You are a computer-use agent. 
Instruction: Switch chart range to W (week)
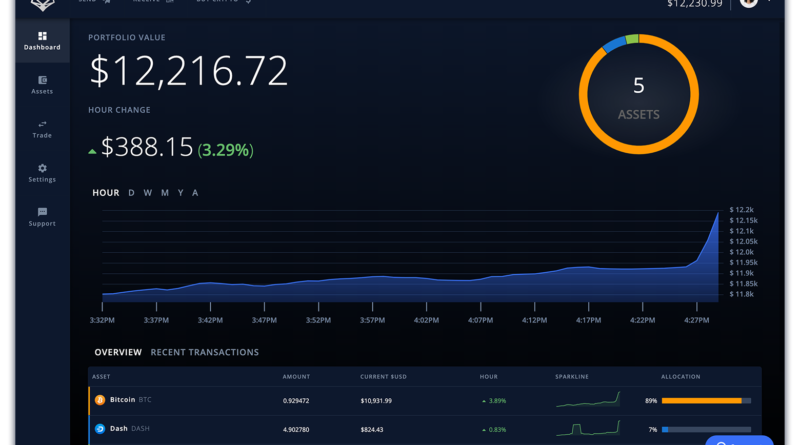tap(147, 193)
